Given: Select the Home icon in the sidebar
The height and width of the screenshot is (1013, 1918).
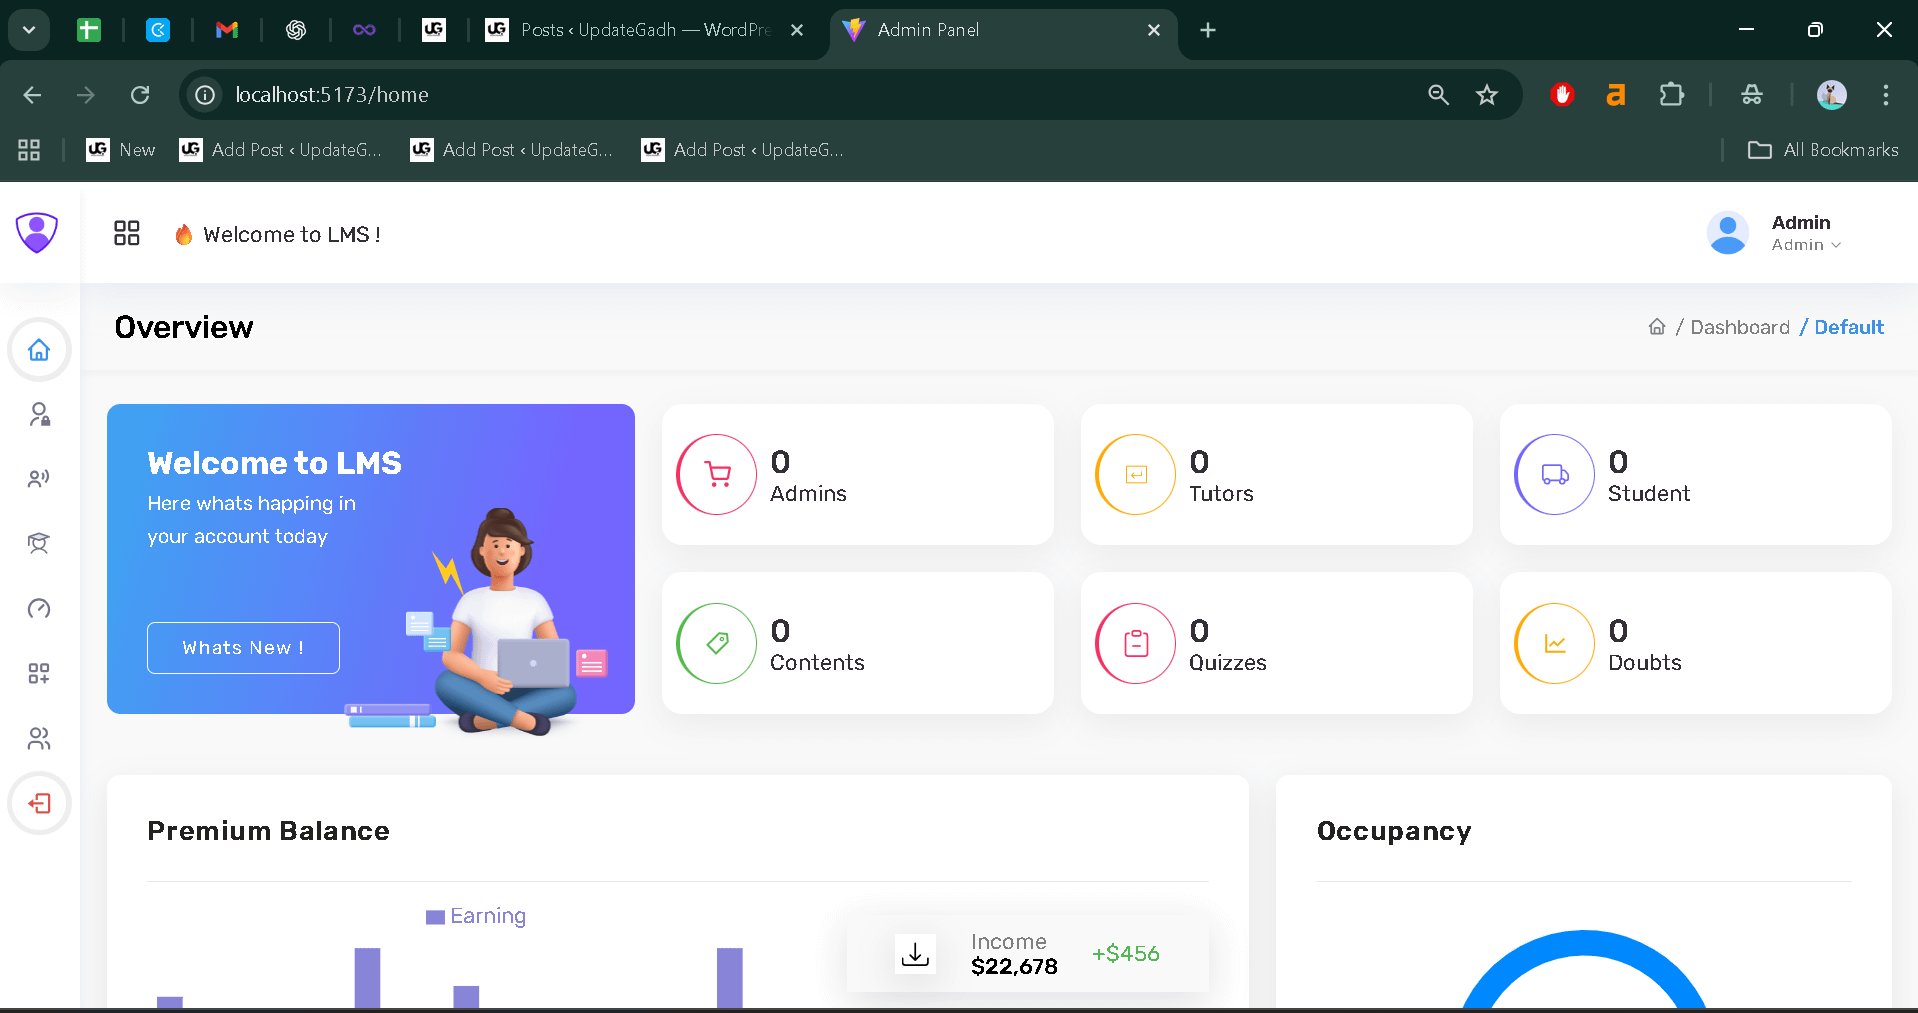Looking at the screenshot, I should tap(39, 350).
